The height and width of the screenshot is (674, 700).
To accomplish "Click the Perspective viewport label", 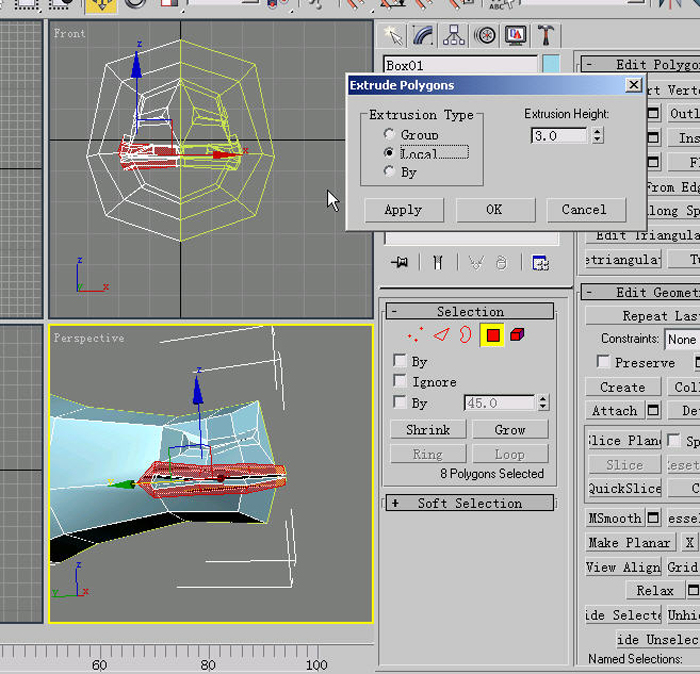I will tap(89, 338).
